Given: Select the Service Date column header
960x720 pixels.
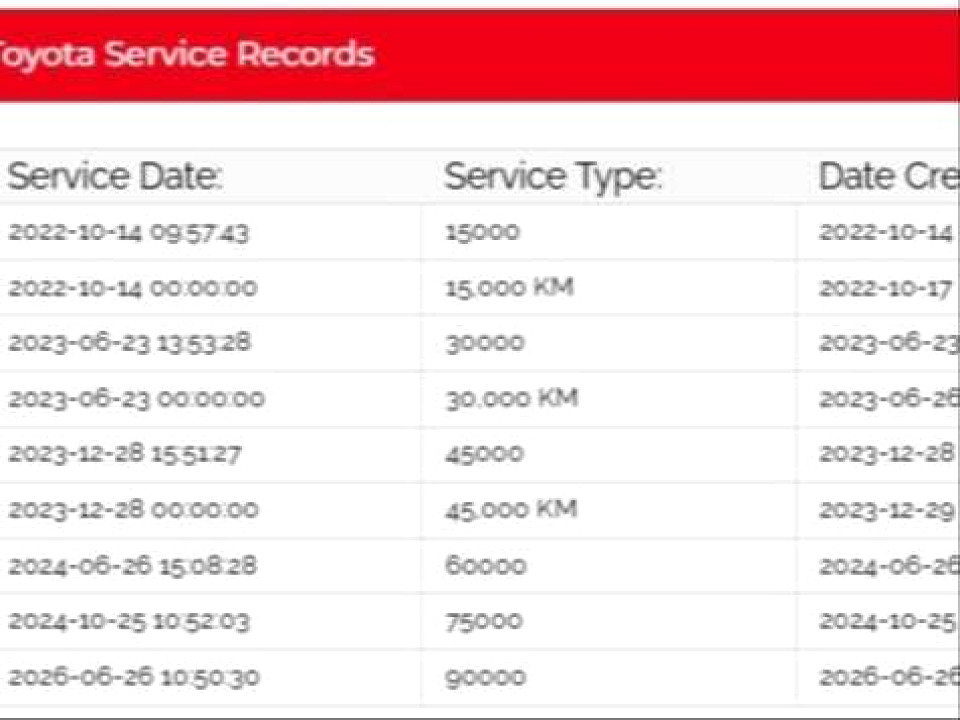Looking at the screenshot, I should (114, 176).
